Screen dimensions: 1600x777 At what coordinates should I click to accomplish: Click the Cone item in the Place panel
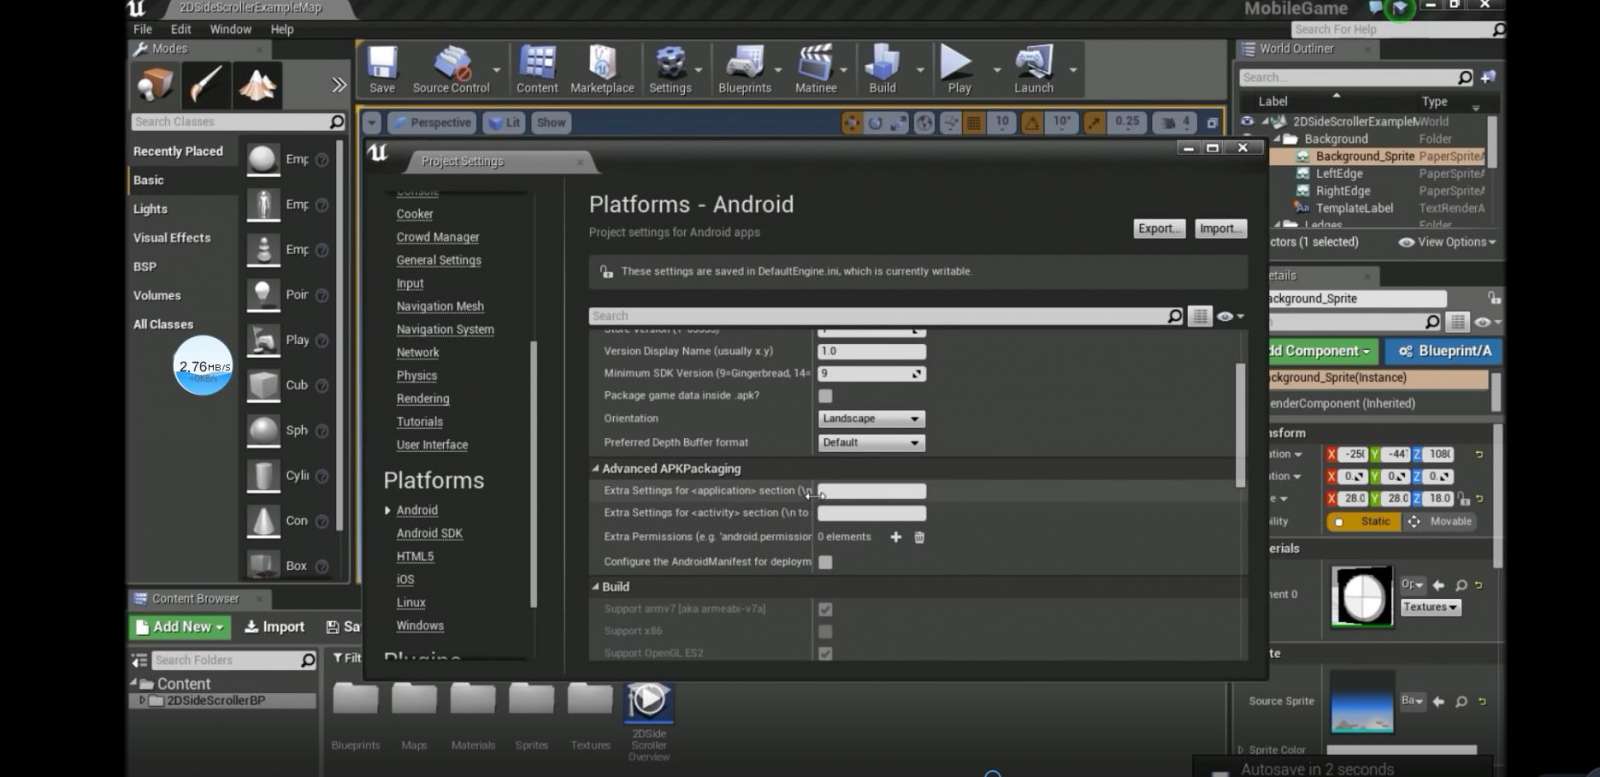click(287, 521)
